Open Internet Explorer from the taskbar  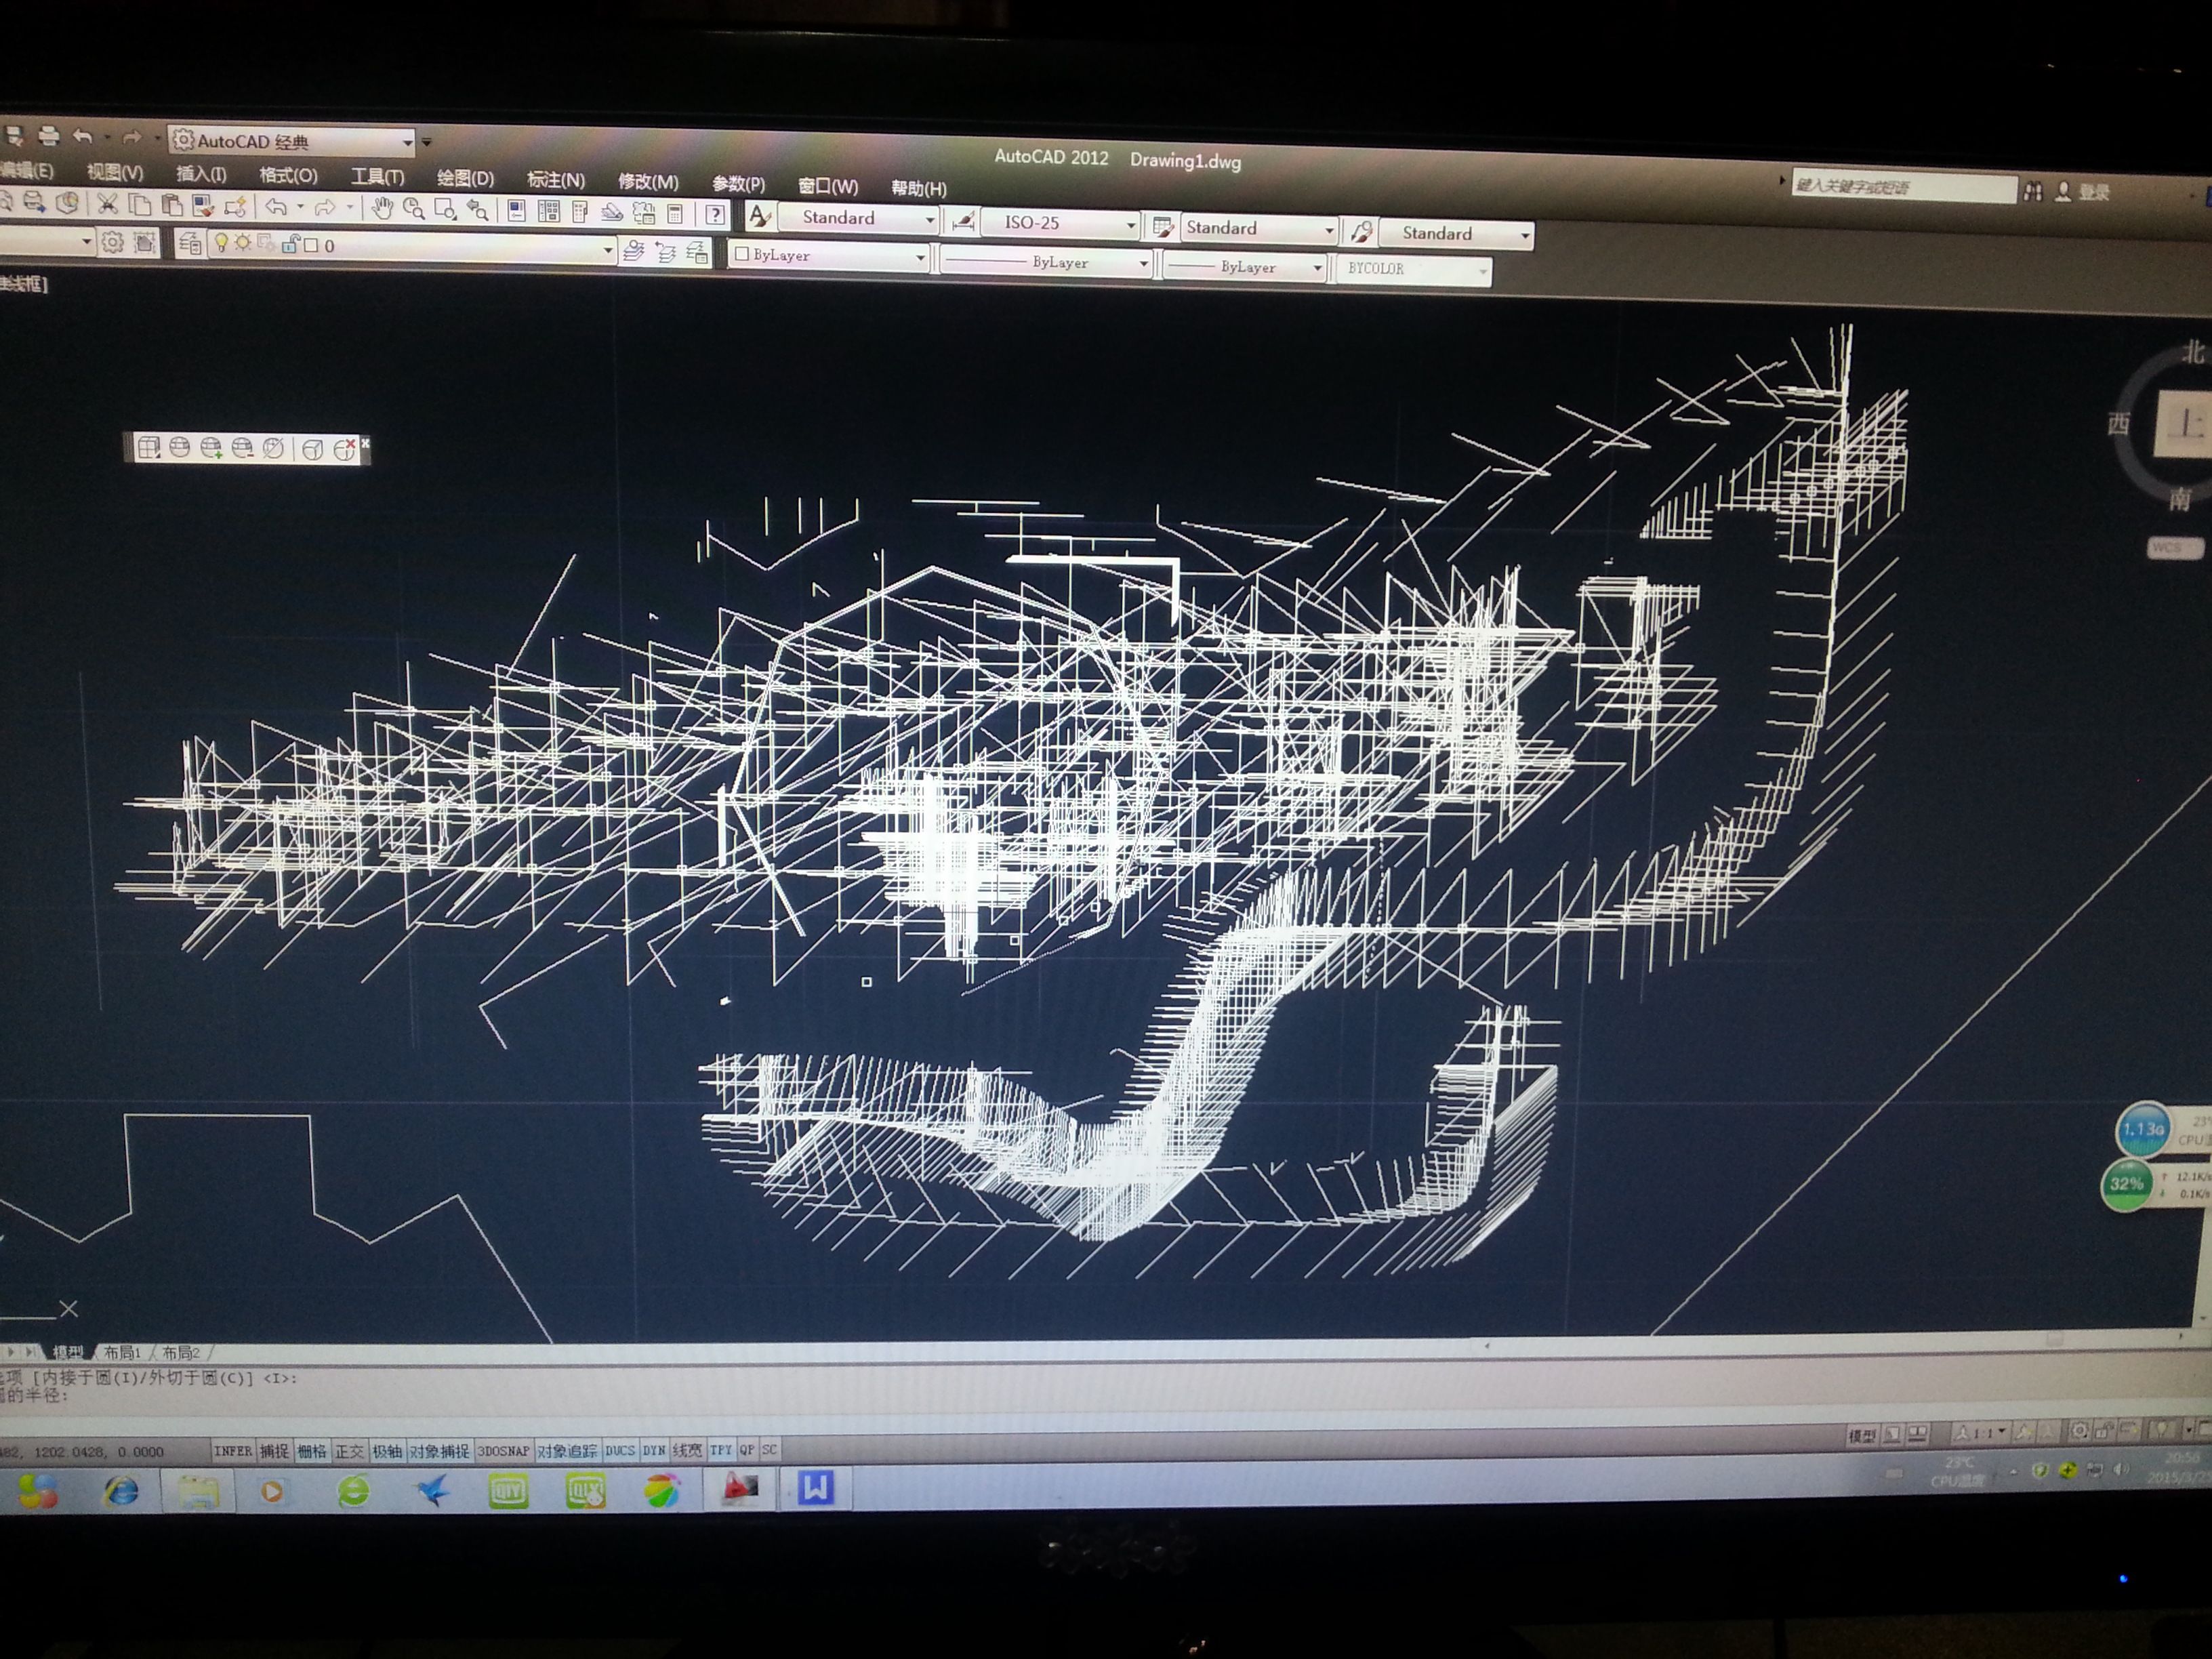point(121,1492)
